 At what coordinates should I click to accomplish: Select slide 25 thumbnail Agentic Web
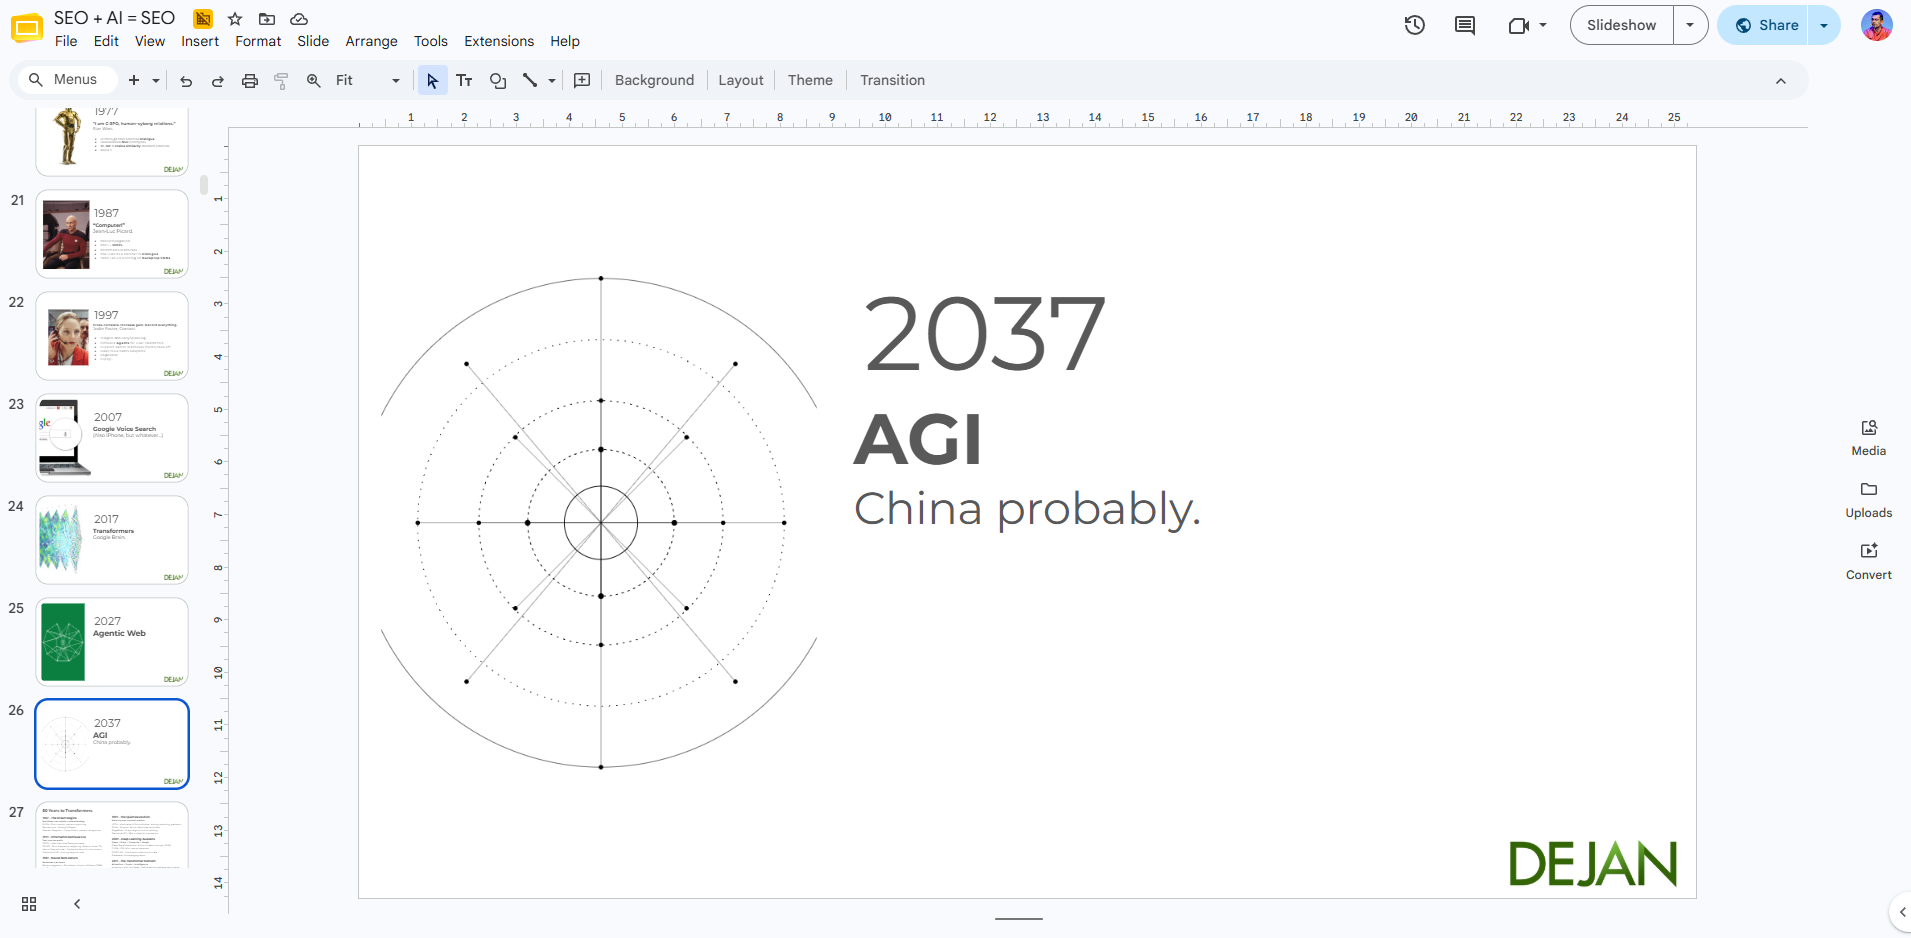pyautogui.click(x=112, y=642)
